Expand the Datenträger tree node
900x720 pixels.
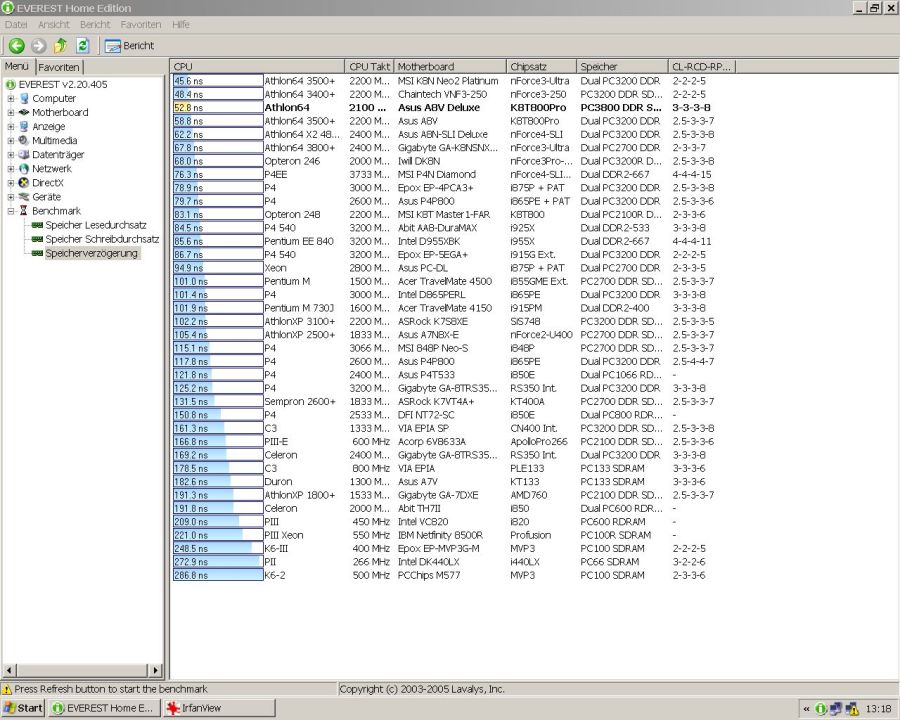coord(10,154)
